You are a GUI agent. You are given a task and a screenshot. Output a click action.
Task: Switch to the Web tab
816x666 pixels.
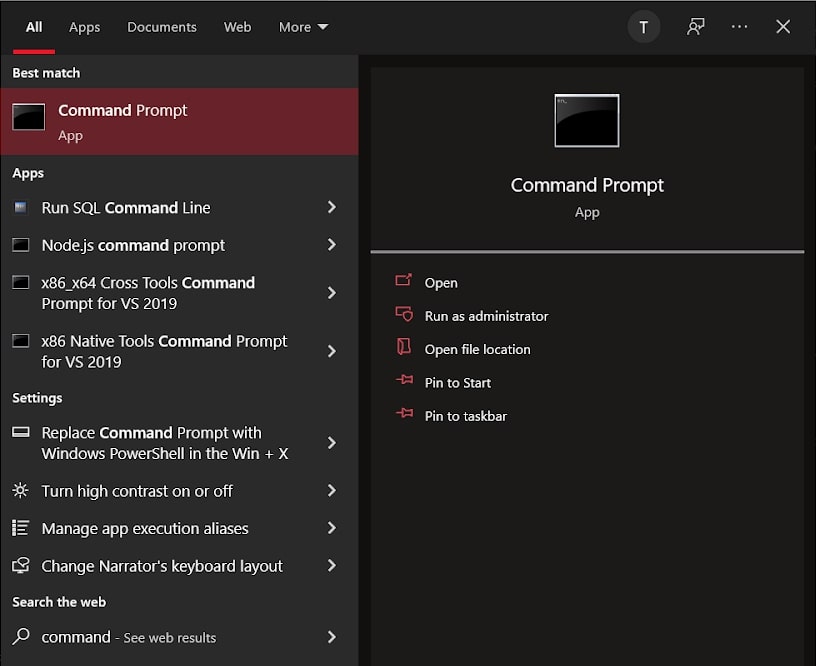pos(237,27)
